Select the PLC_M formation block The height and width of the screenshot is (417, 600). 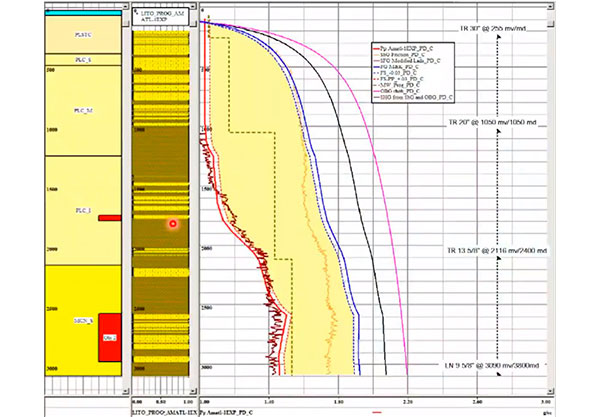(x=83, y=111)
